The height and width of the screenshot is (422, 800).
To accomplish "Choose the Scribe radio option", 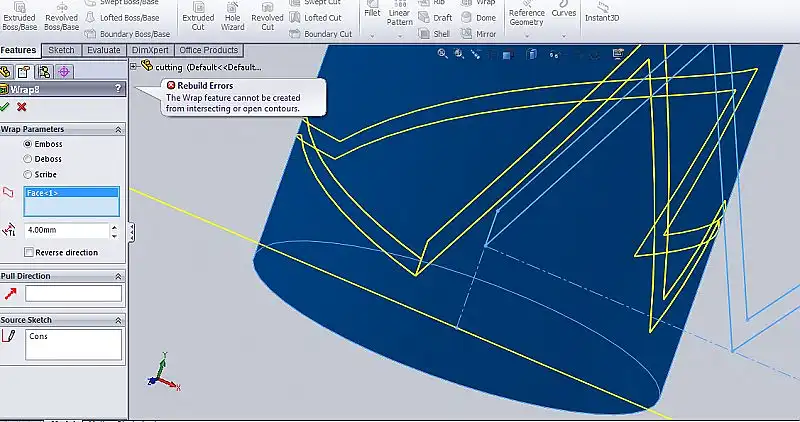I will click(x=27, y=174).
